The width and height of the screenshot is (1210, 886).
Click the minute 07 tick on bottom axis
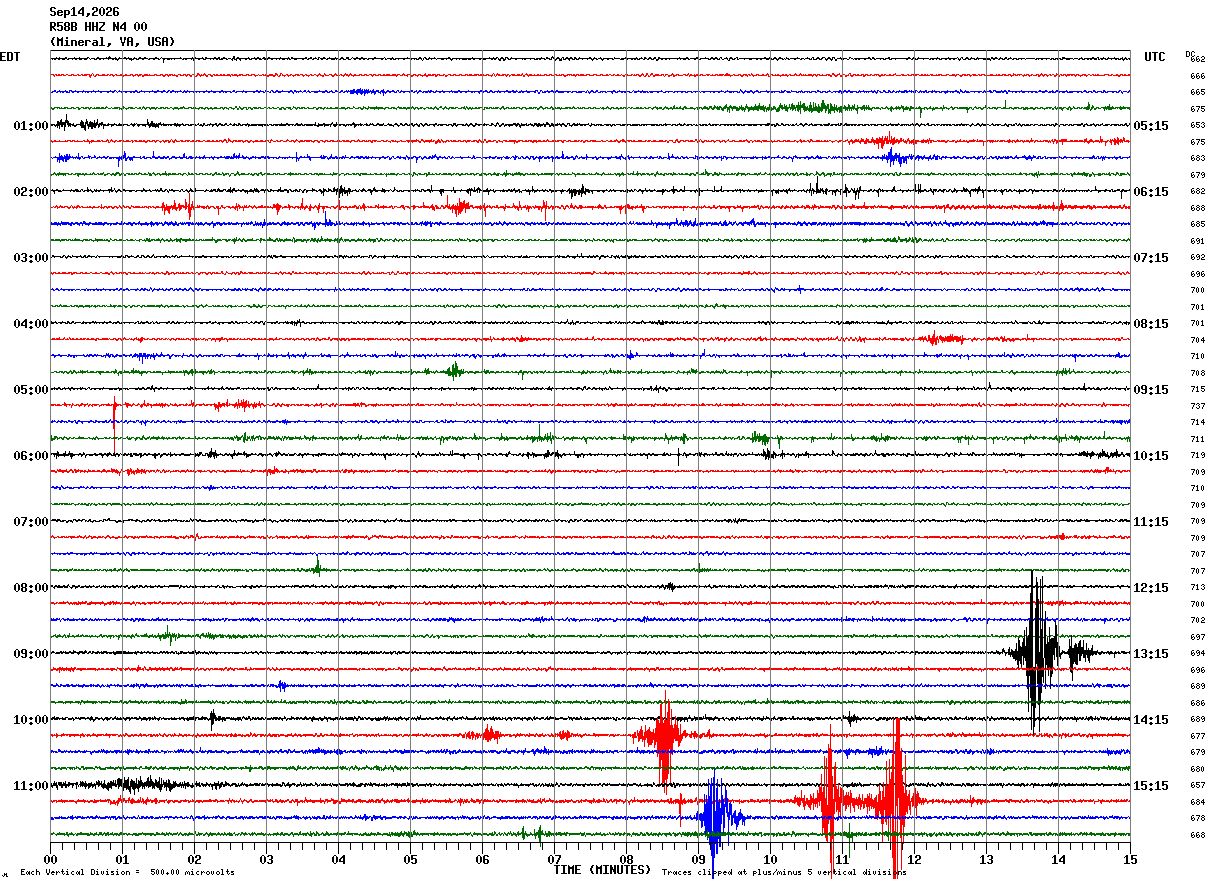[554, 859]
